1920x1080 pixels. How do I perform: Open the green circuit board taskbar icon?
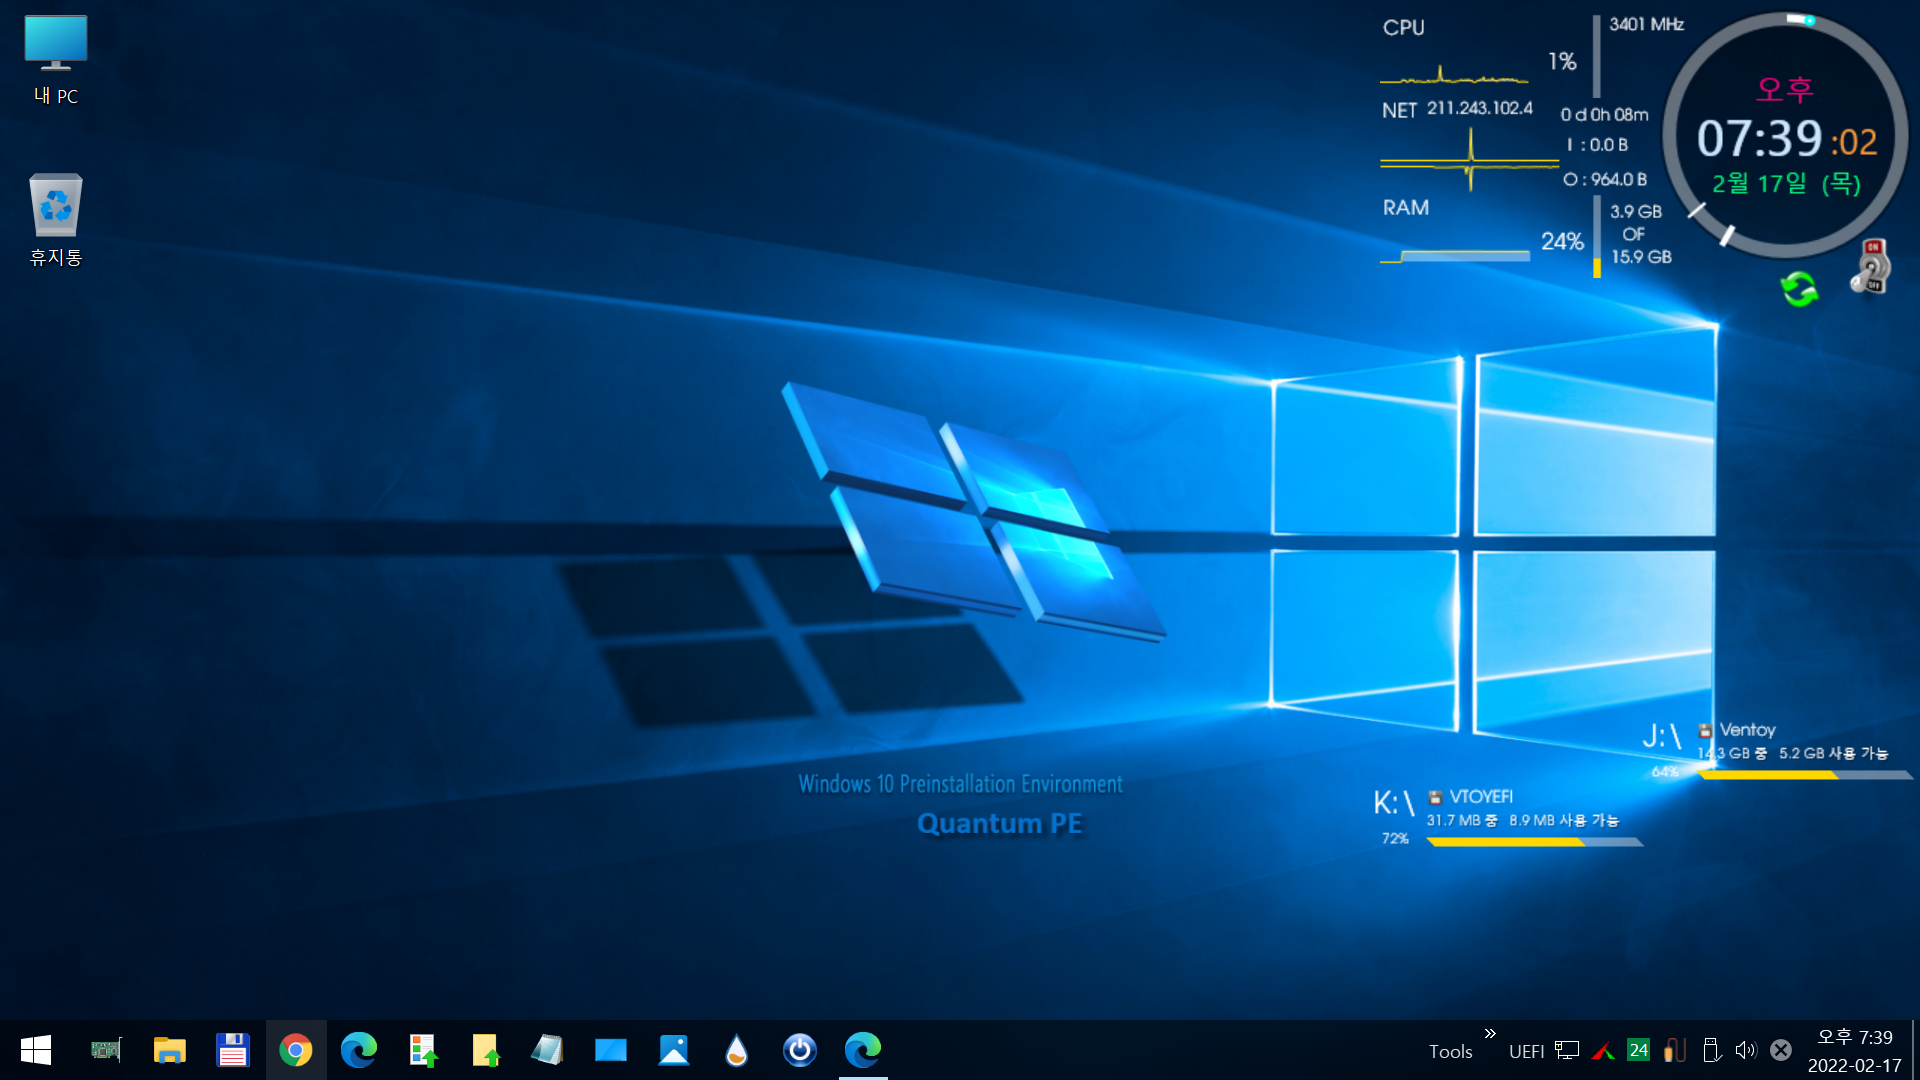click(105, 1050)
